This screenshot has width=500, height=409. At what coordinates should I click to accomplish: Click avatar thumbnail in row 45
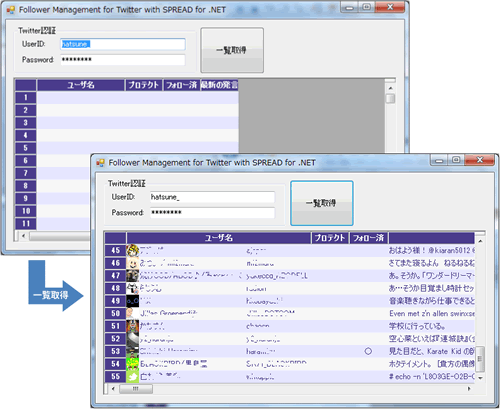(133, 250)
